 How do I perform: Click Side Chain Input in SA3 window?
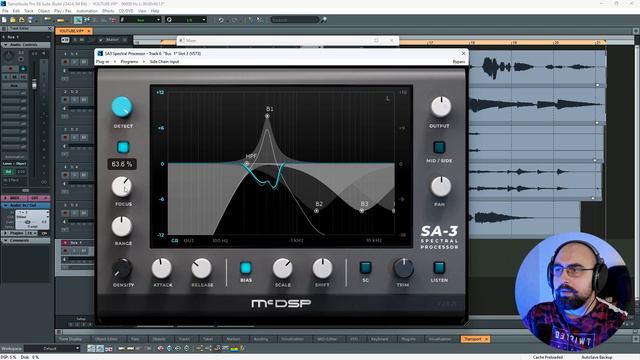click(x=164, y=62)
